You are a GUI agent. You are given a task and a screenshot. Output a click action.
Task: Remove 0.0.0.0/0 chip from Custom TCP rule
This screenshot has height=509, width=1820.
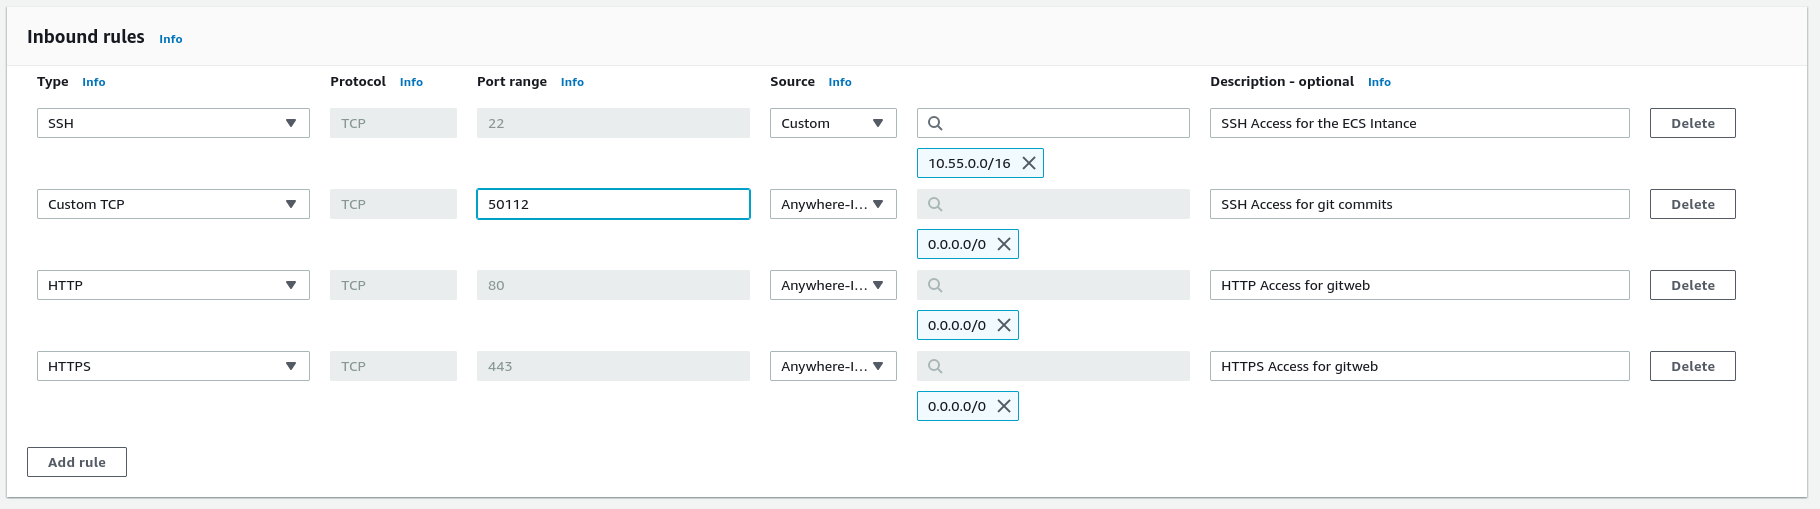[x=1004, y=244]
